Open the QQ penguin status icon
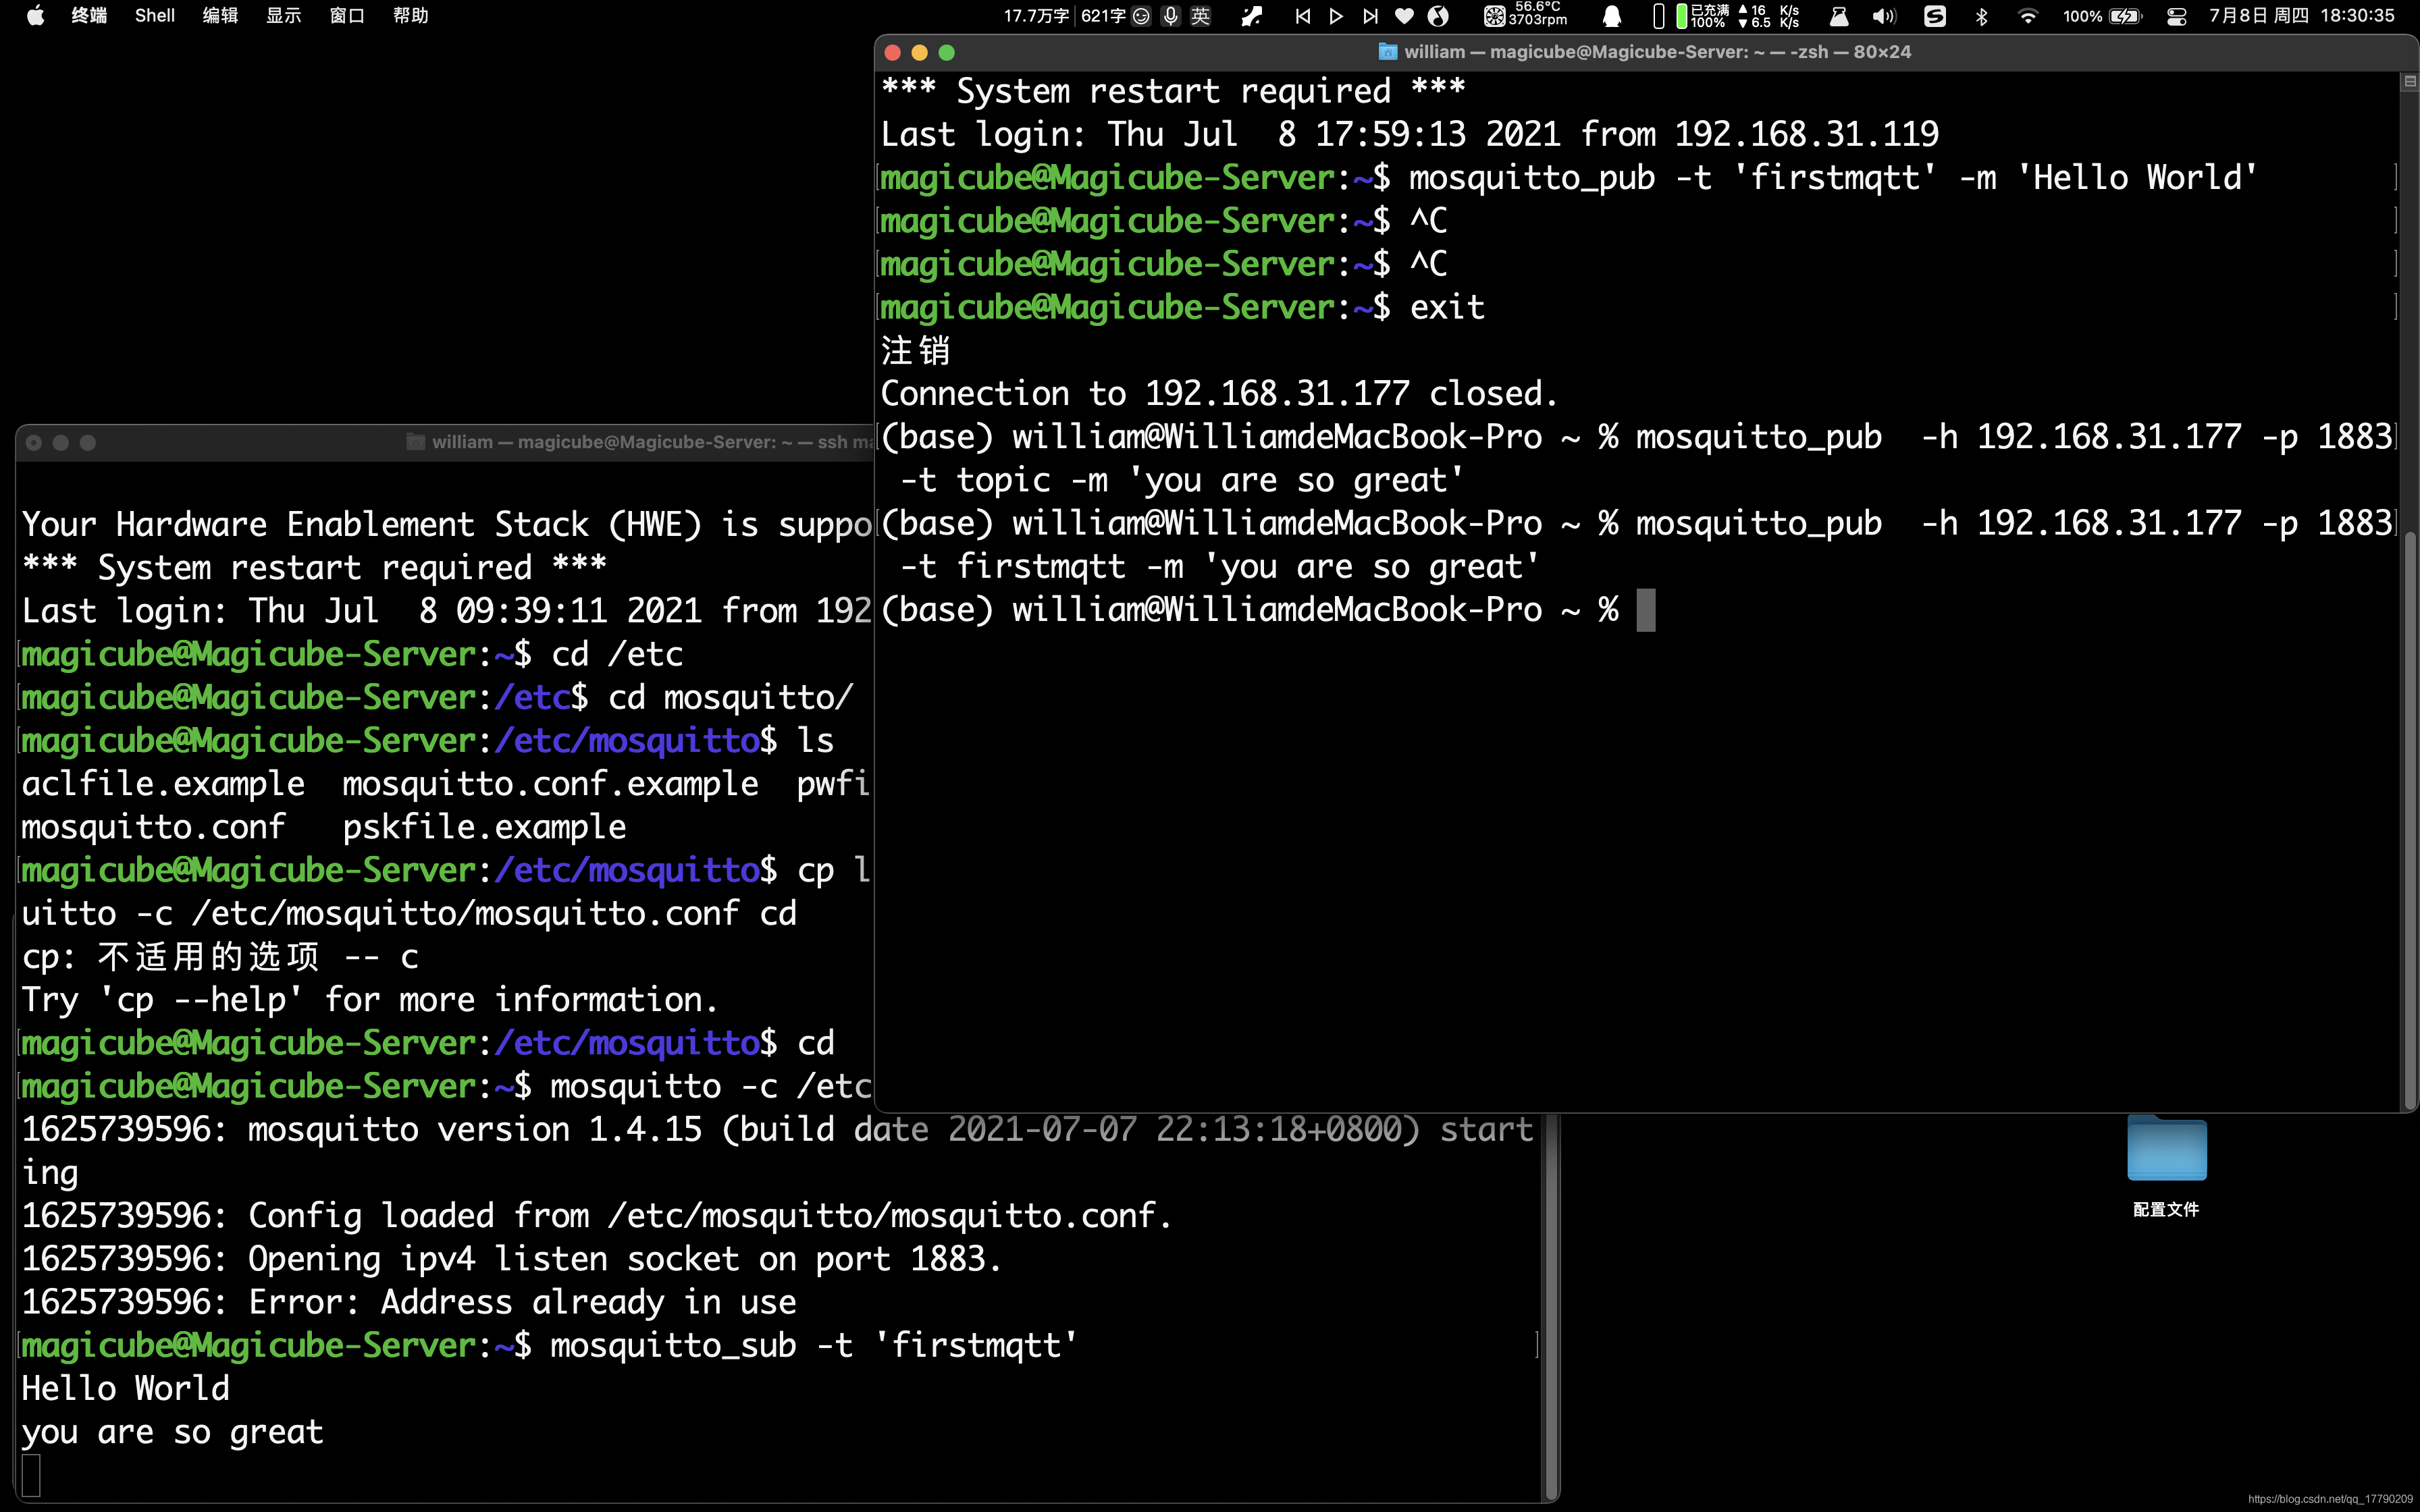The width and height of the screenshot is (2420, 1512). [x=1611, y=16]
